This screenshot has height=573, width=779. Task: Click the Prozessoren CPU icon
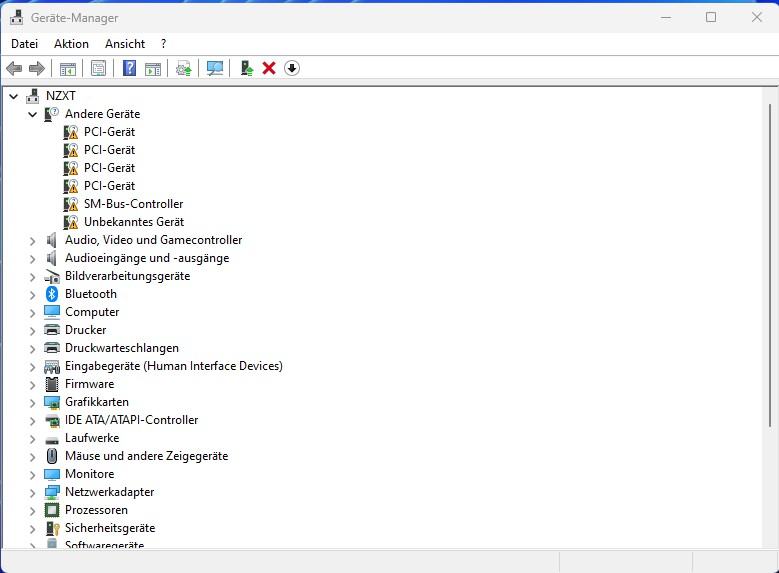point(52,510)
